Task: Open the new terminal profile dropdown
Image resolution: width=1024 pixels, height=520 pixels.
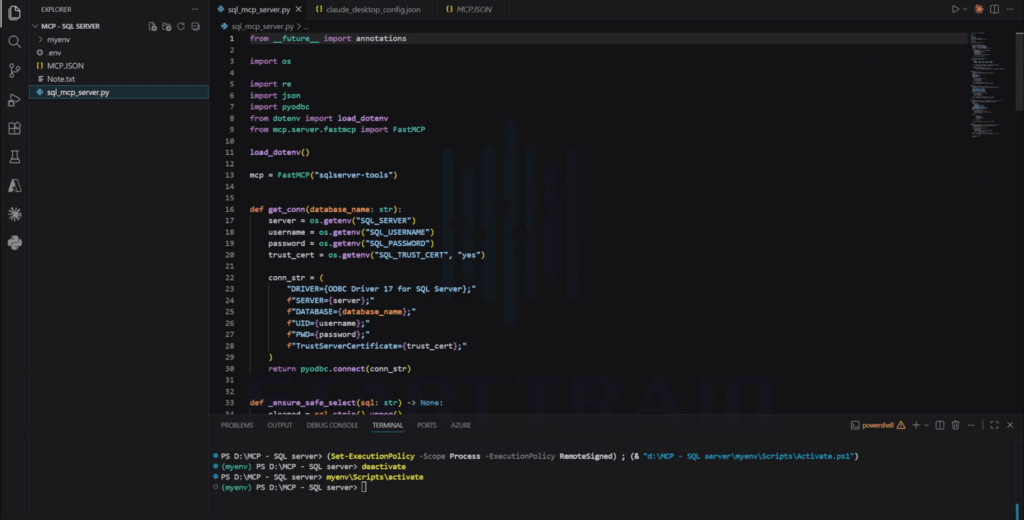Action: 925,425
